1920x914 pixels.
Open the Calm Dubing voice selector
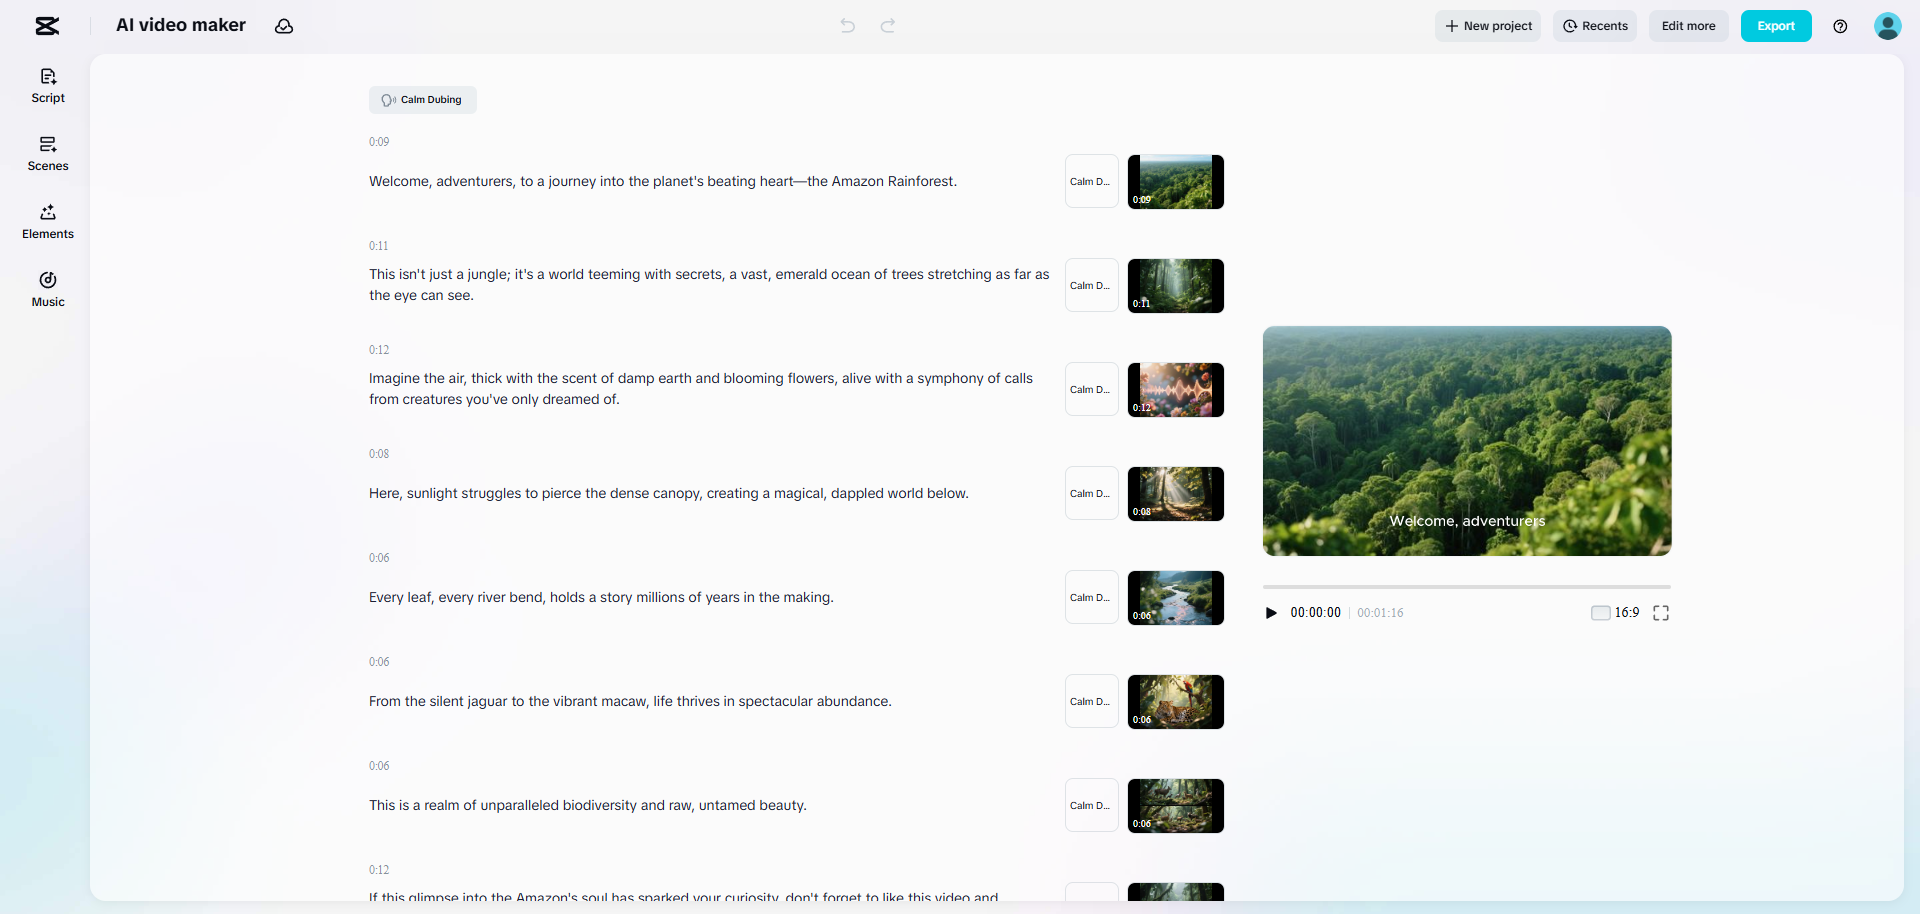(423, 100)
